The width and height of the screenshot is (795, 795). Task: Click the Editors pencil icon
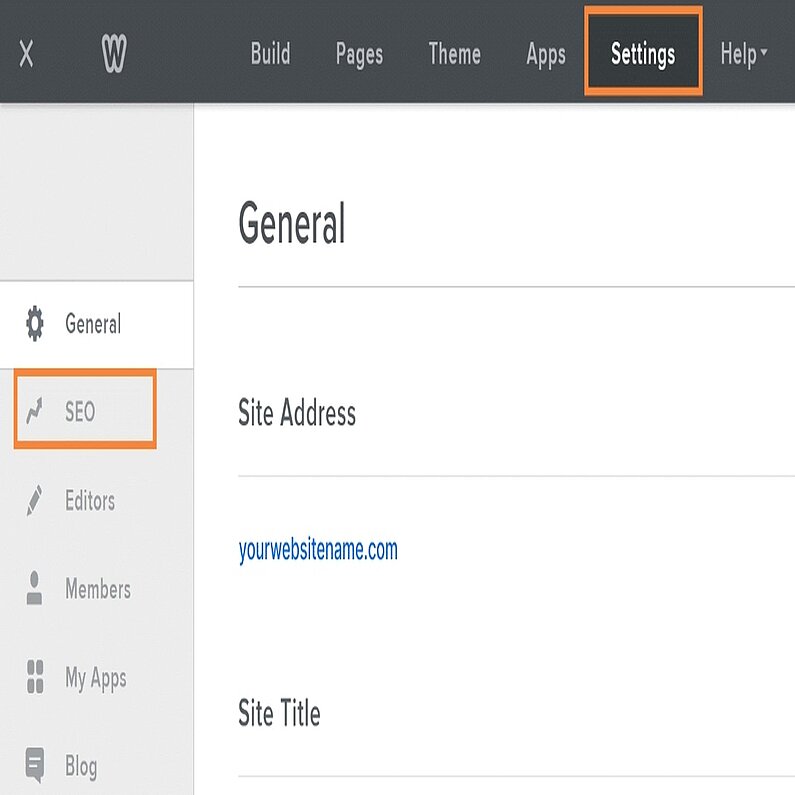35,500
